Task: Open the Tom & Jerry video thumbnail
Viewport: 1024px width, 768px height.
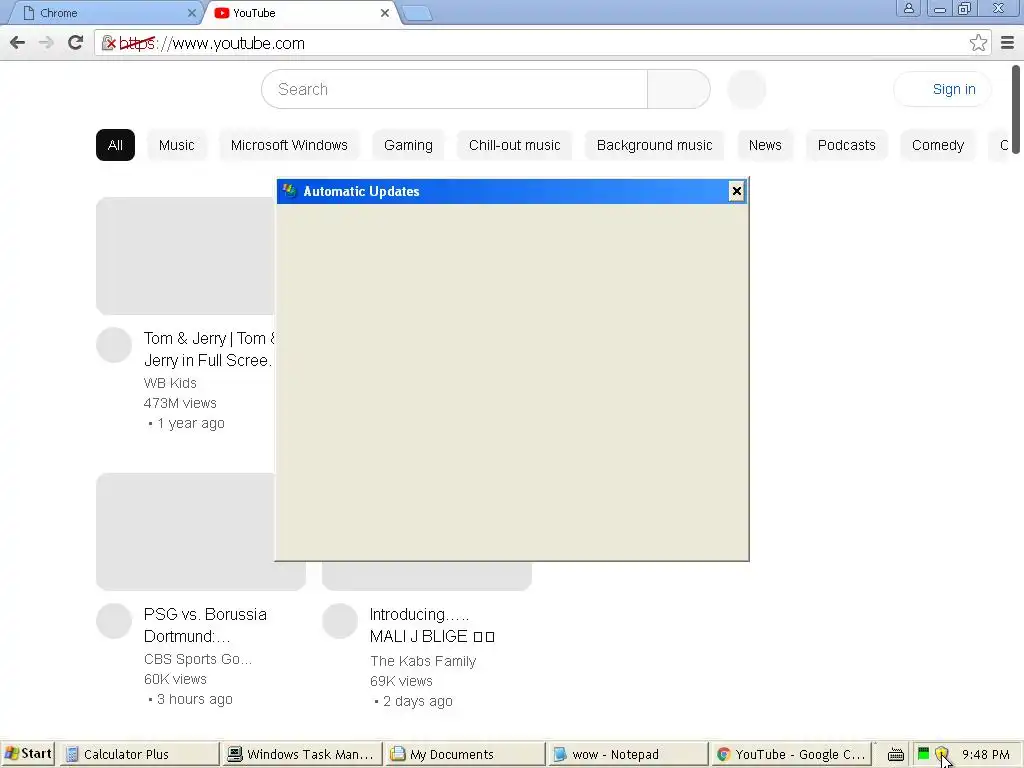Action: 185,256
